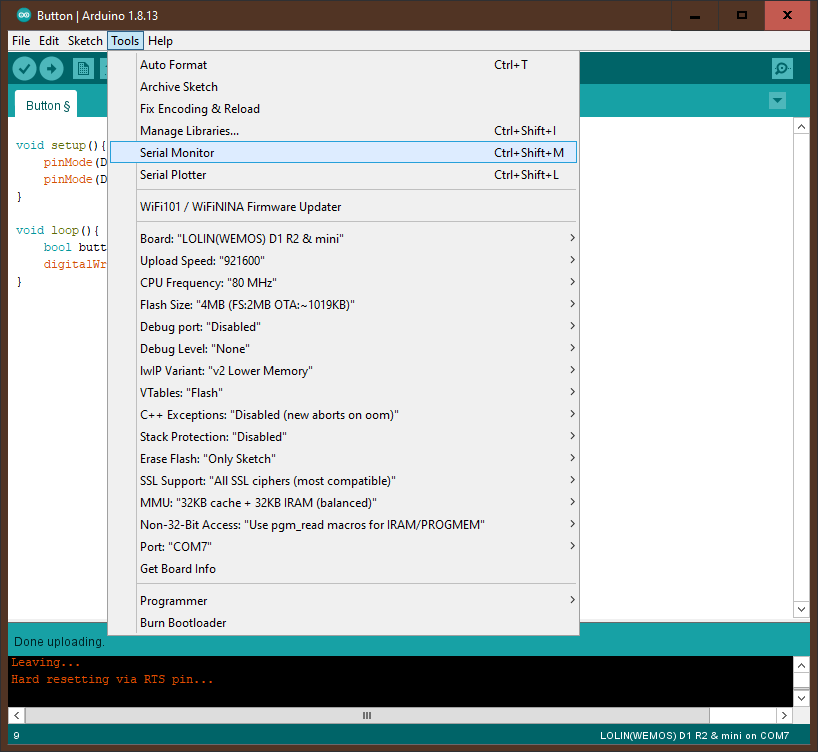Open the Edit menu
Image resolution: width=818 pixels, height=752 pixels.
click(49, 41)
